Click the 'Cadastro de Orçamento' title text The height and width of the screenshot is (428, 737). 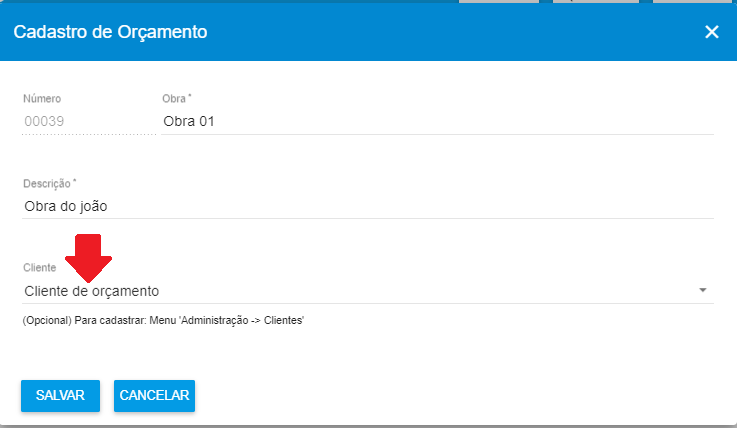click(x=110, y=32)
